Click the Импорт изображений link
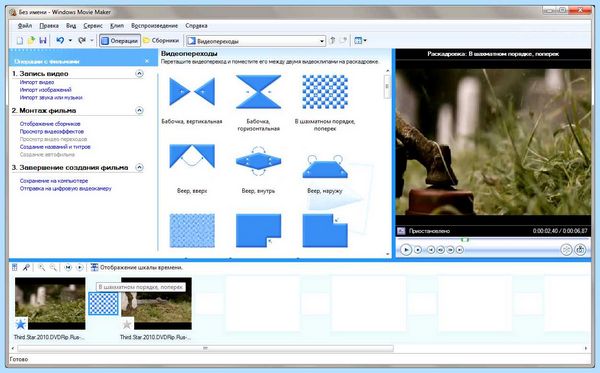Image resolution: width=600 pixels, height=373 pixels. (x=45, y=90)
